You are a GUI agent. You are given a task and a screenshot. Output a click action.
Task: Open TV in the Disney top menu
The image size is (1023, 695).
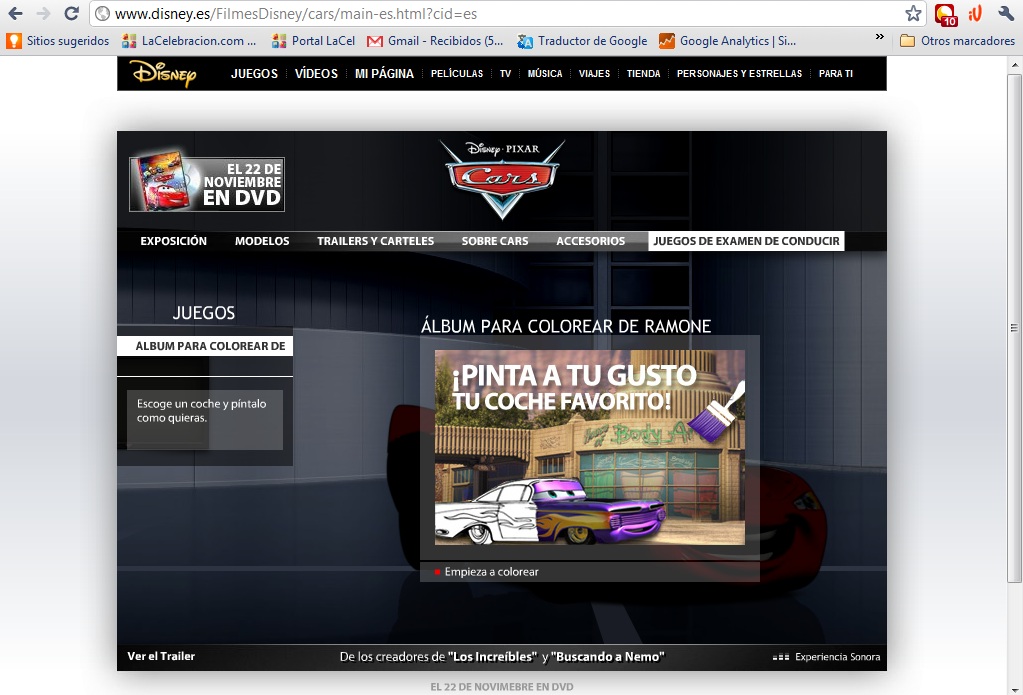pyautogui.click(x=506, y=74)
